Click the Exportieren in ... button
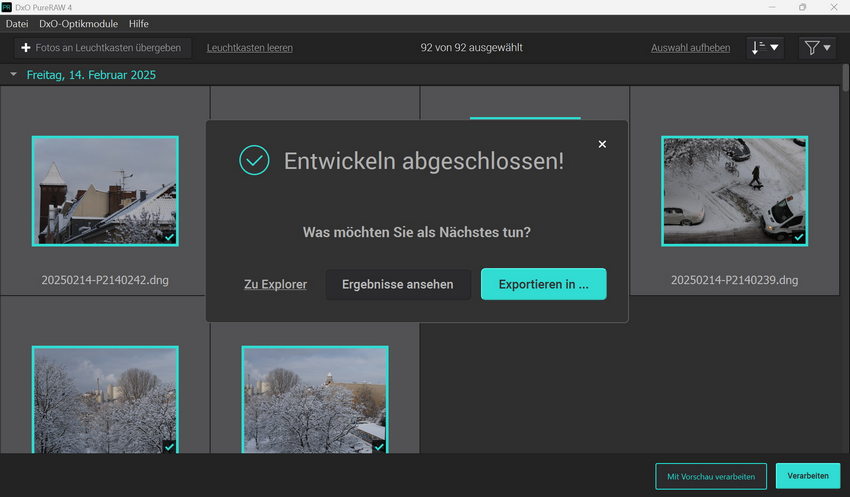The image size is (850, 497). [543, 284]
